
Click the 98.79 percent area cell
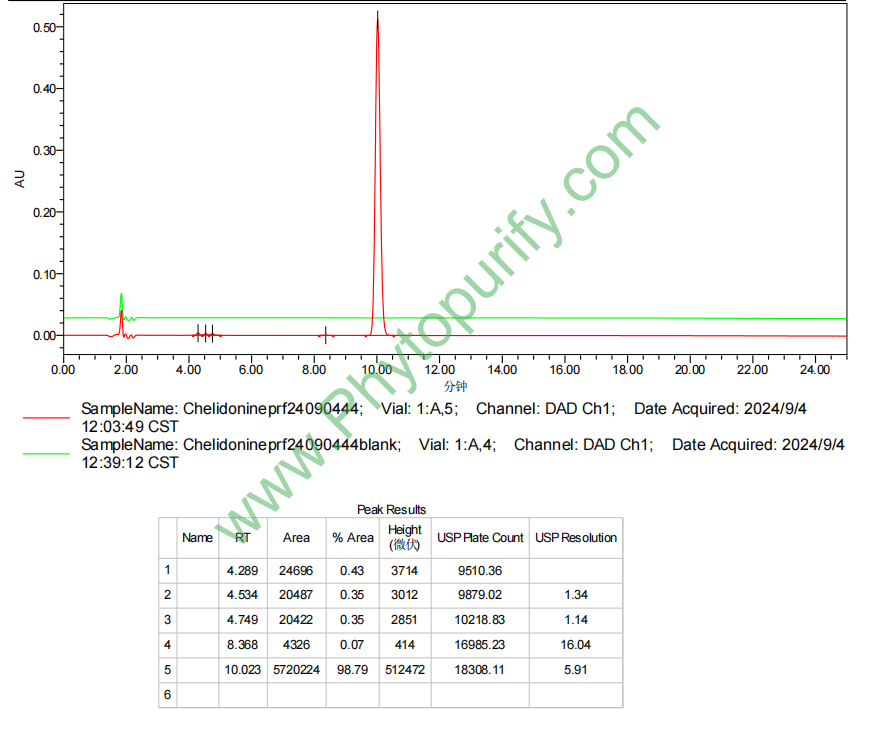(x=353, y=670)
